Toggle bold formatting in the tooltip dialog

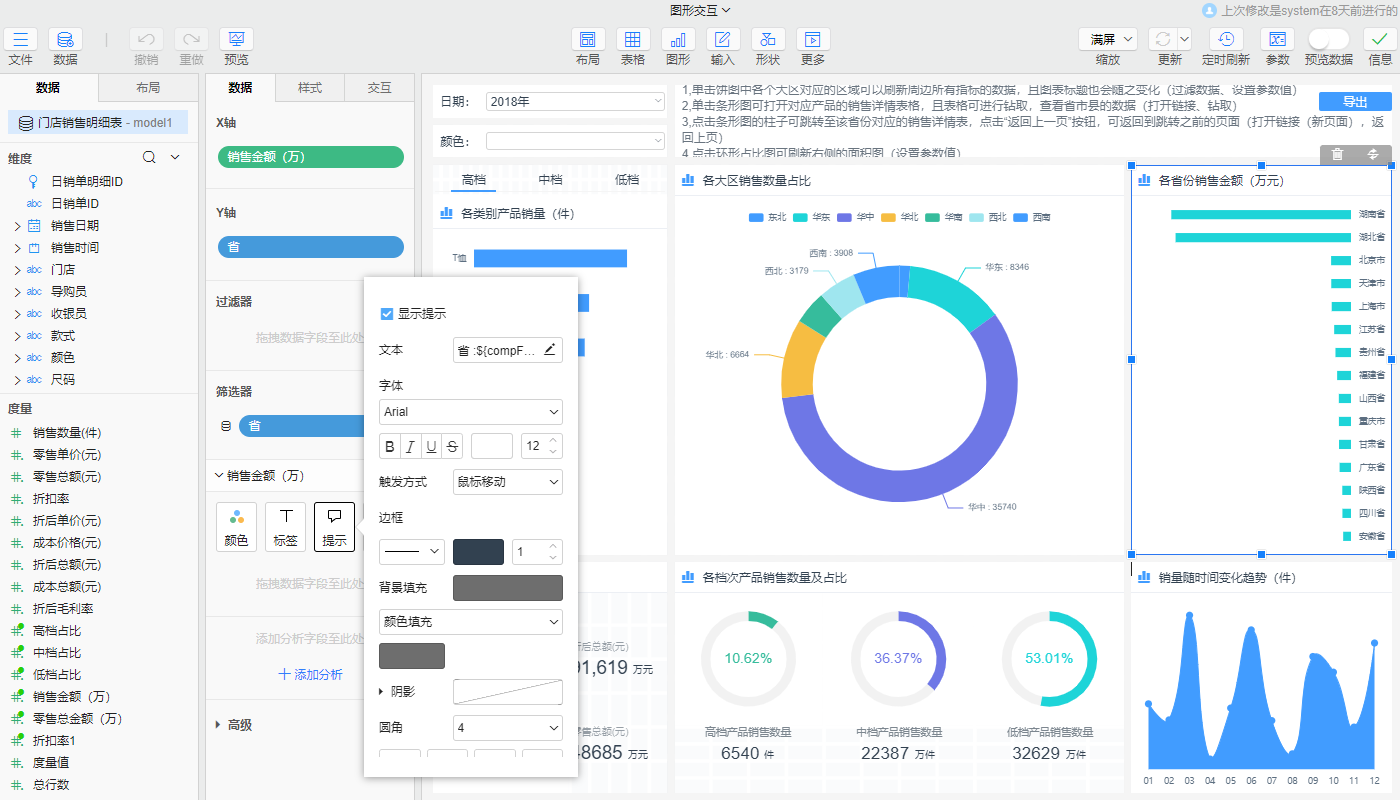388,446
